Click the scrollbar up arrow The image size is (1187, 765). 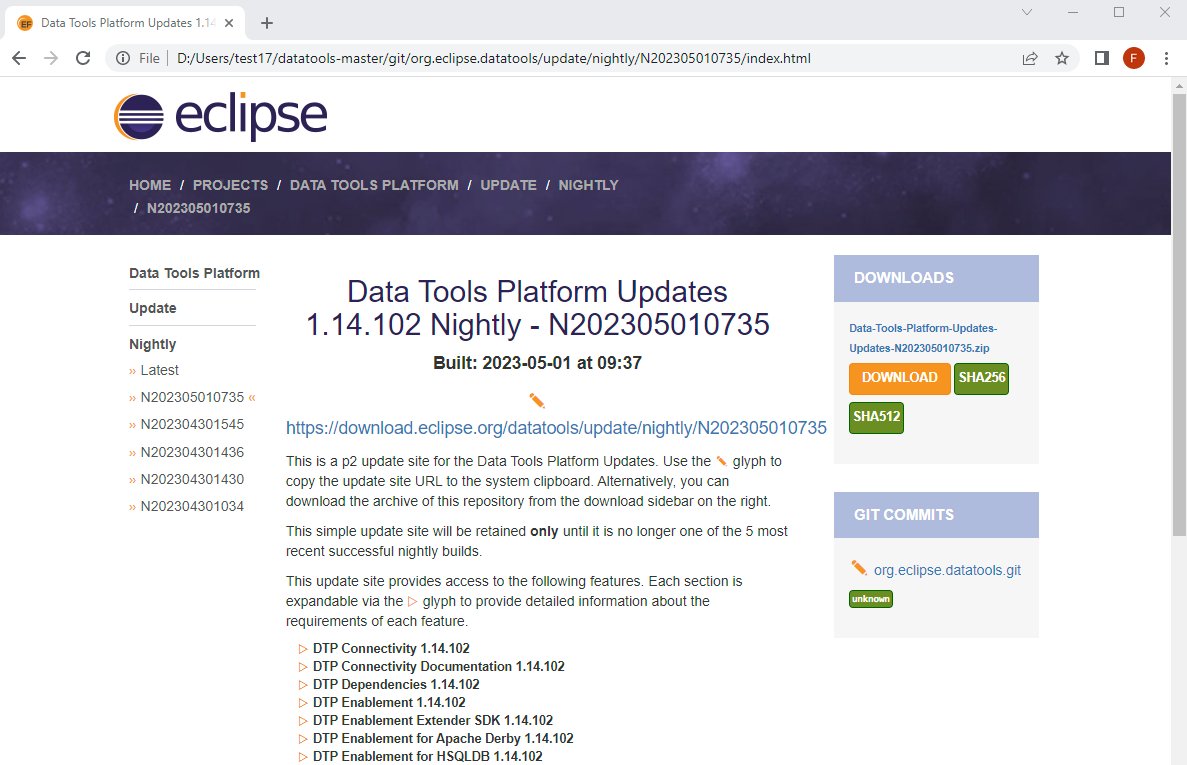[x=1179, y=85]
